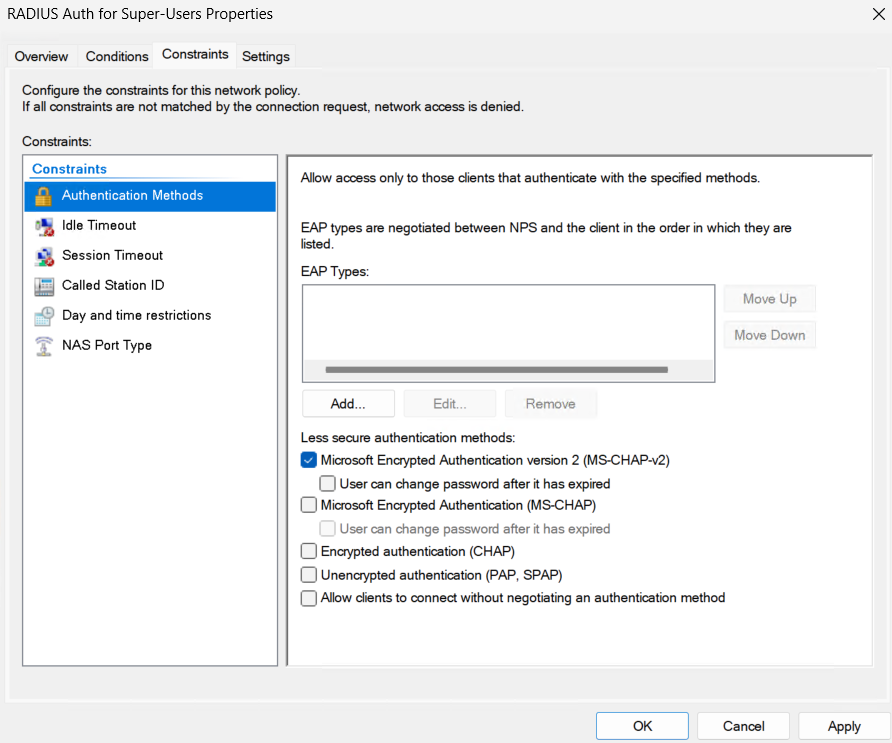Click the Idle Timeout icon

click(44, 226)
